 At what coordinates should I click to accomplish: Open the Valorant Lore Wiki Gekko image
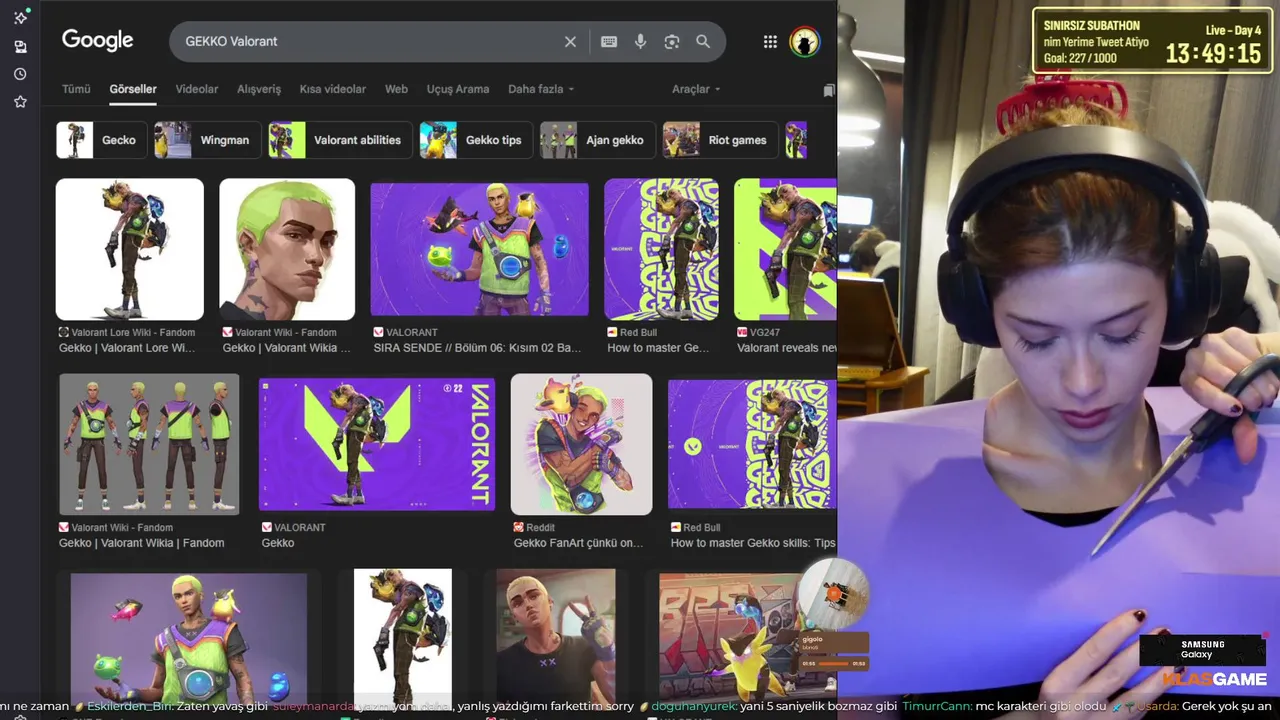(x=130, y=249)
